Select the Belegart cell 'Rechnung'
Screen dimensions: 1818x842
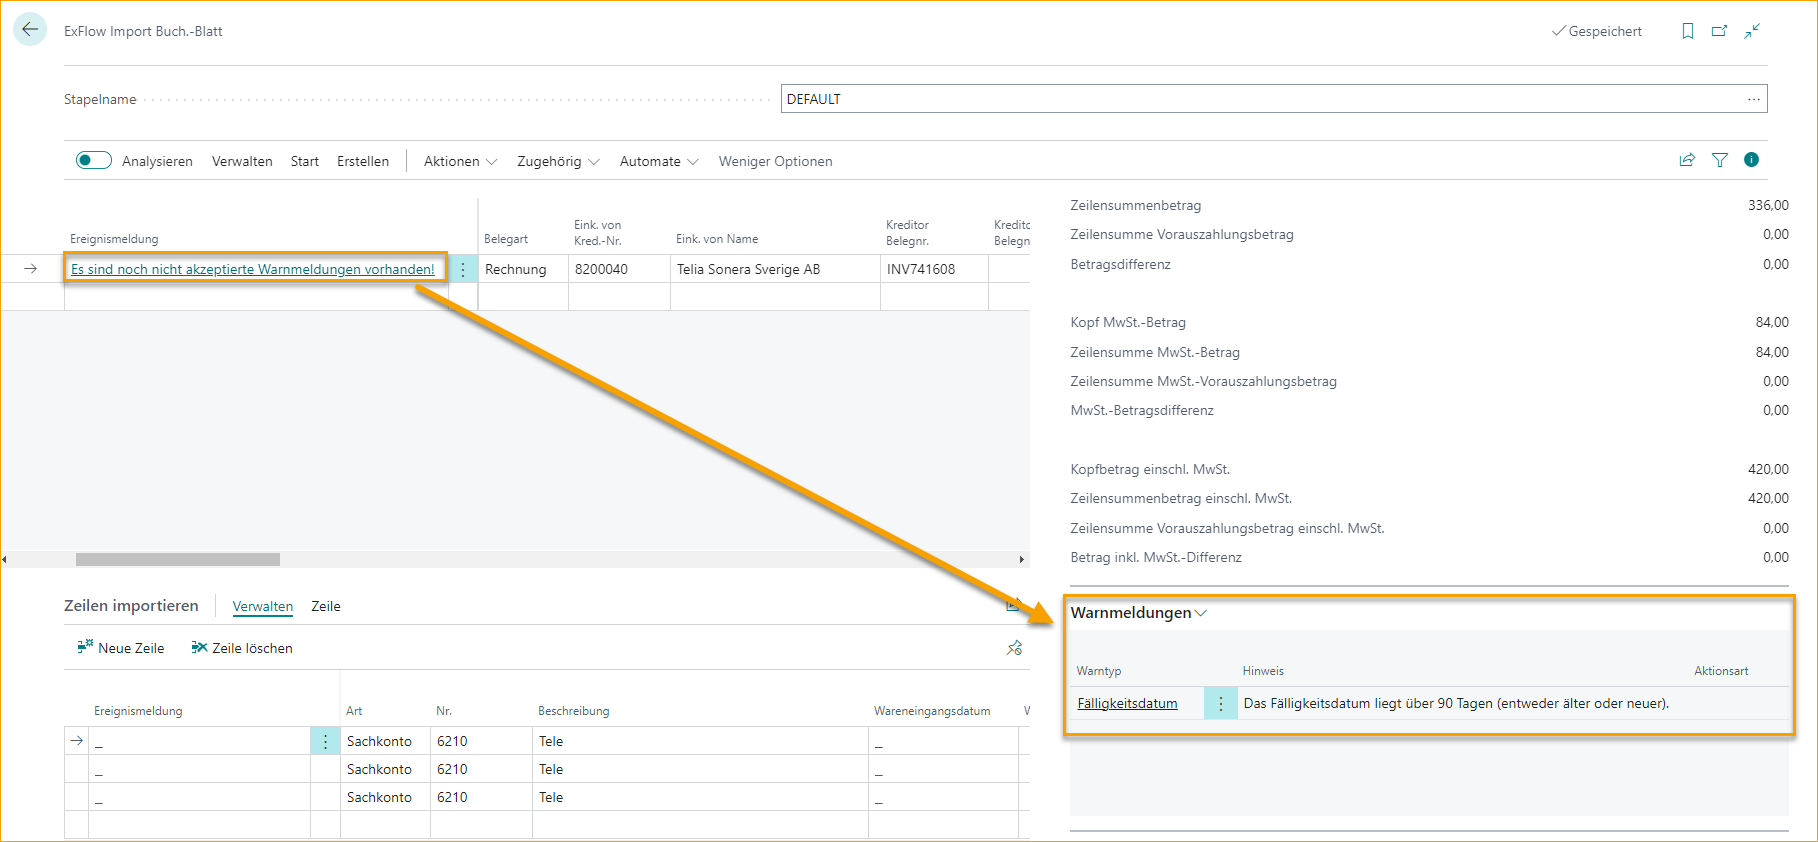click(x=523, y=269)
